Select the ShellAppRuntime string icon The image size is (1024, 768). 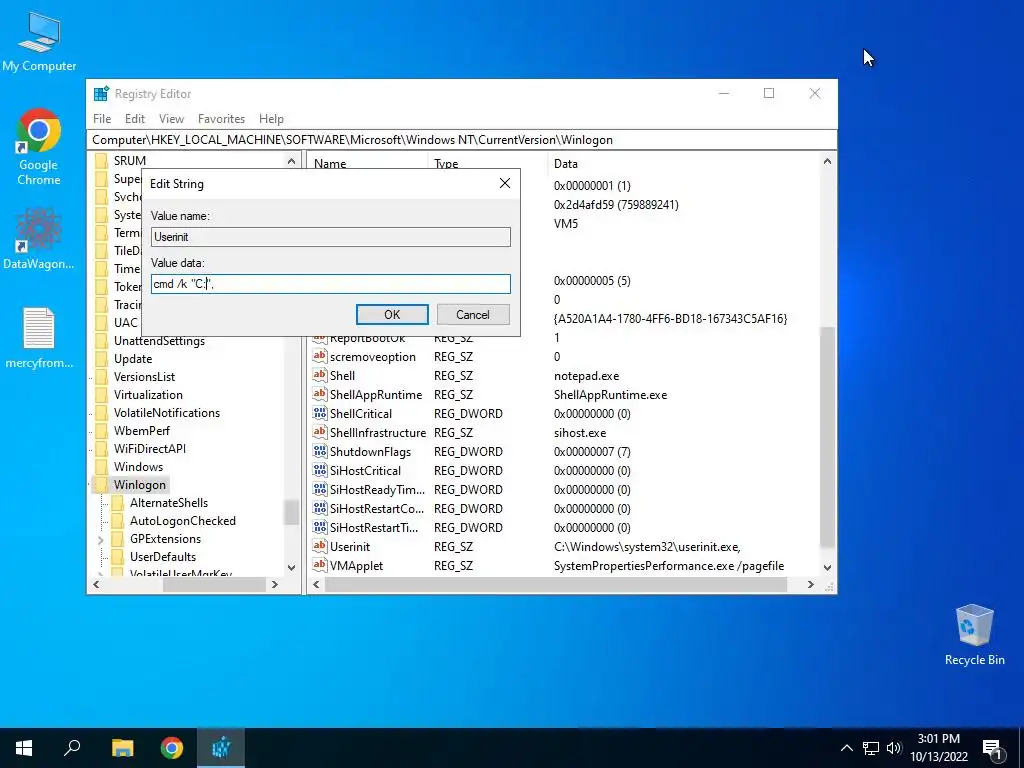pyautogui.click(x=319, y=394)
